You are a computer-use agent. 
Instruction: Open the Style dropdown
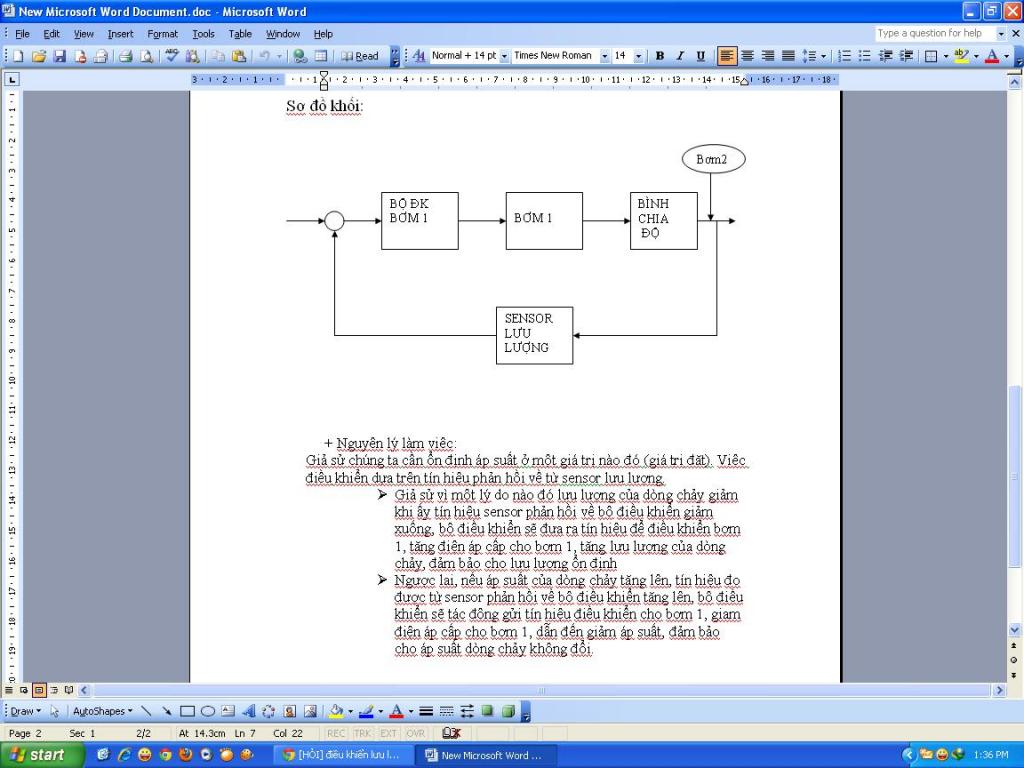(x=504, y=56)
